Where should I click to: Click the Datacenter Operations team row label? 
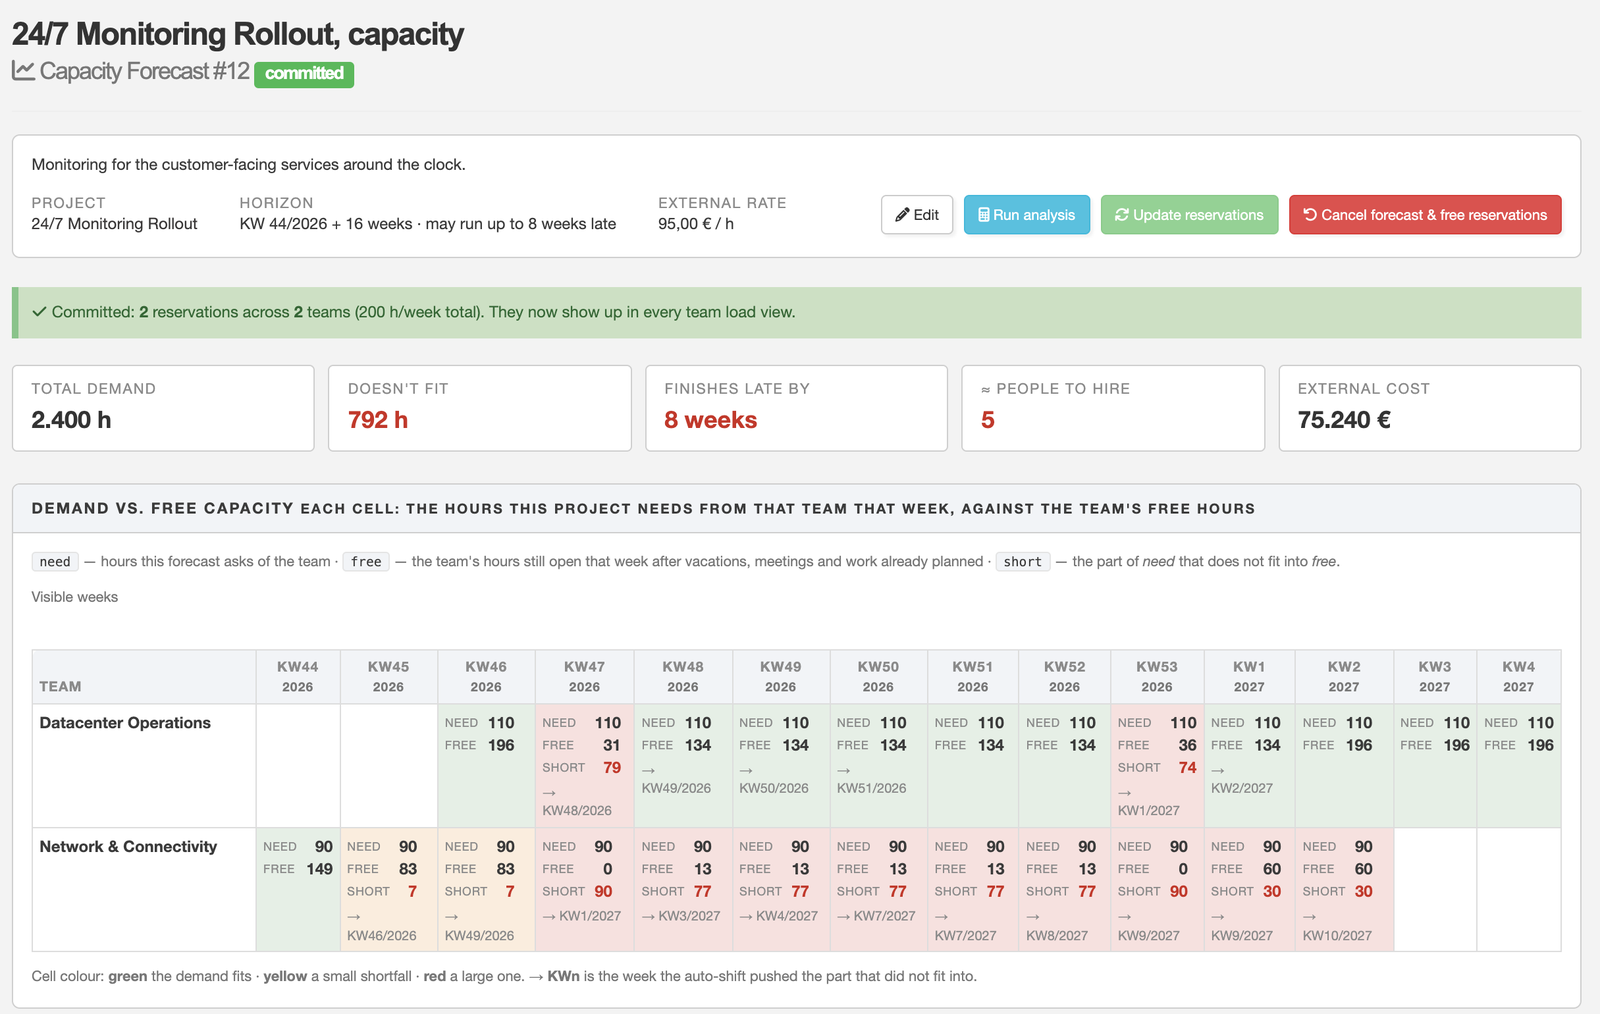(x=125, y=723)
